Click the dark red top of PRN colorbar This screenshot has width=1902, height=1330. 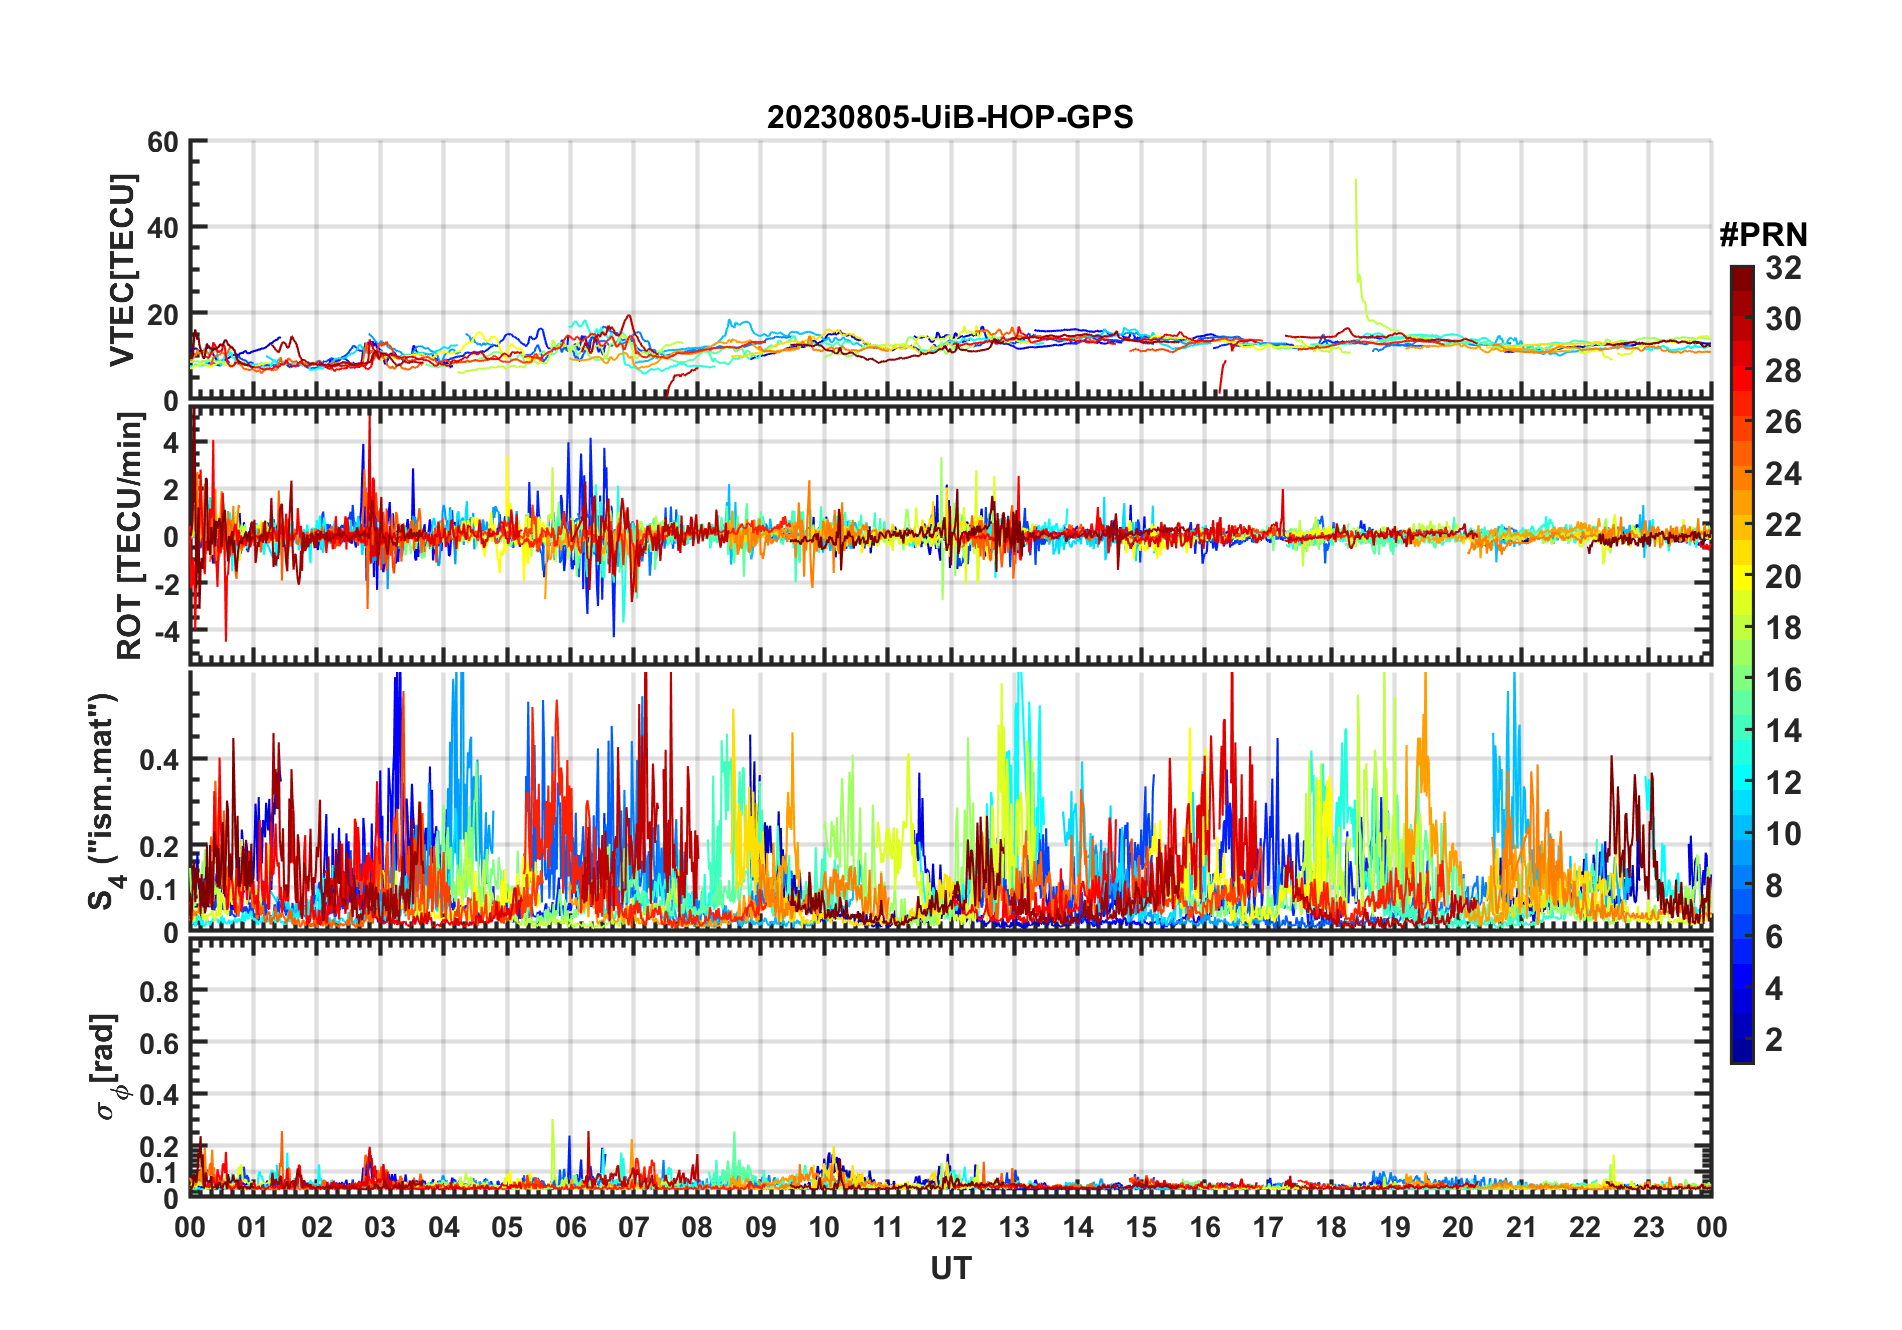click(x=1741, y=274)
